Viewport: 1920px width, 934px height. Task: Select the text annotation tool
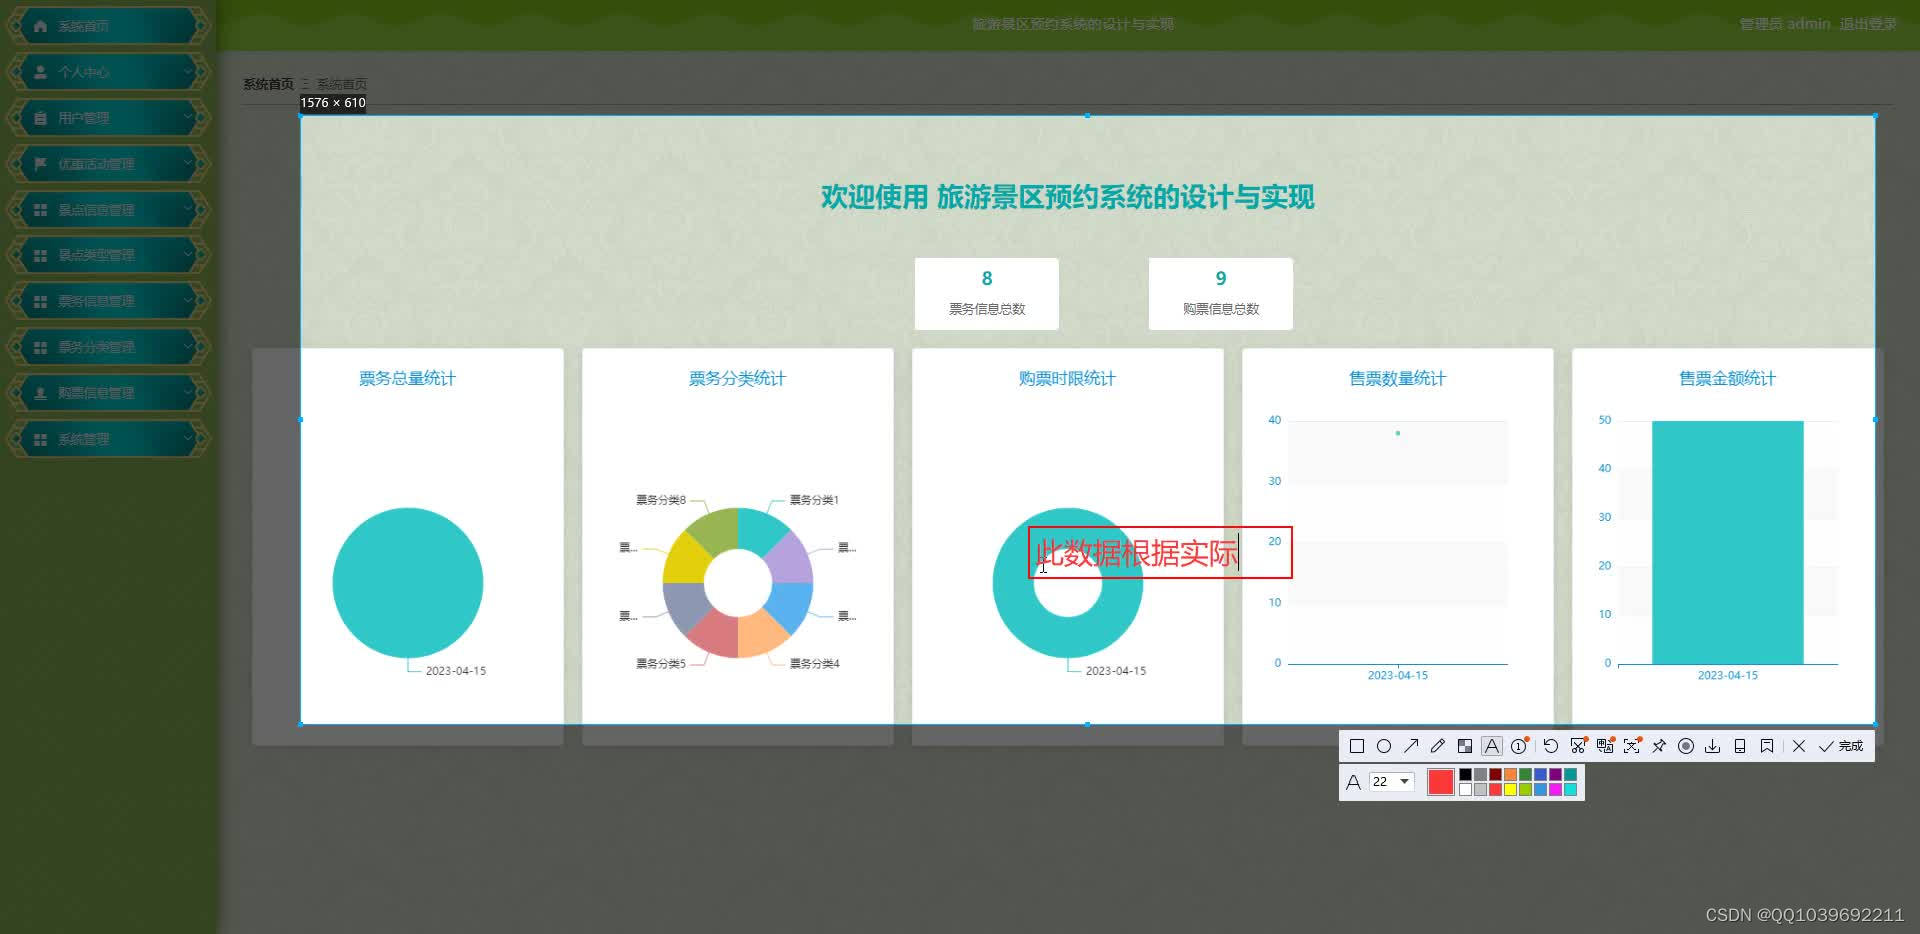(x=1492, y=746)
